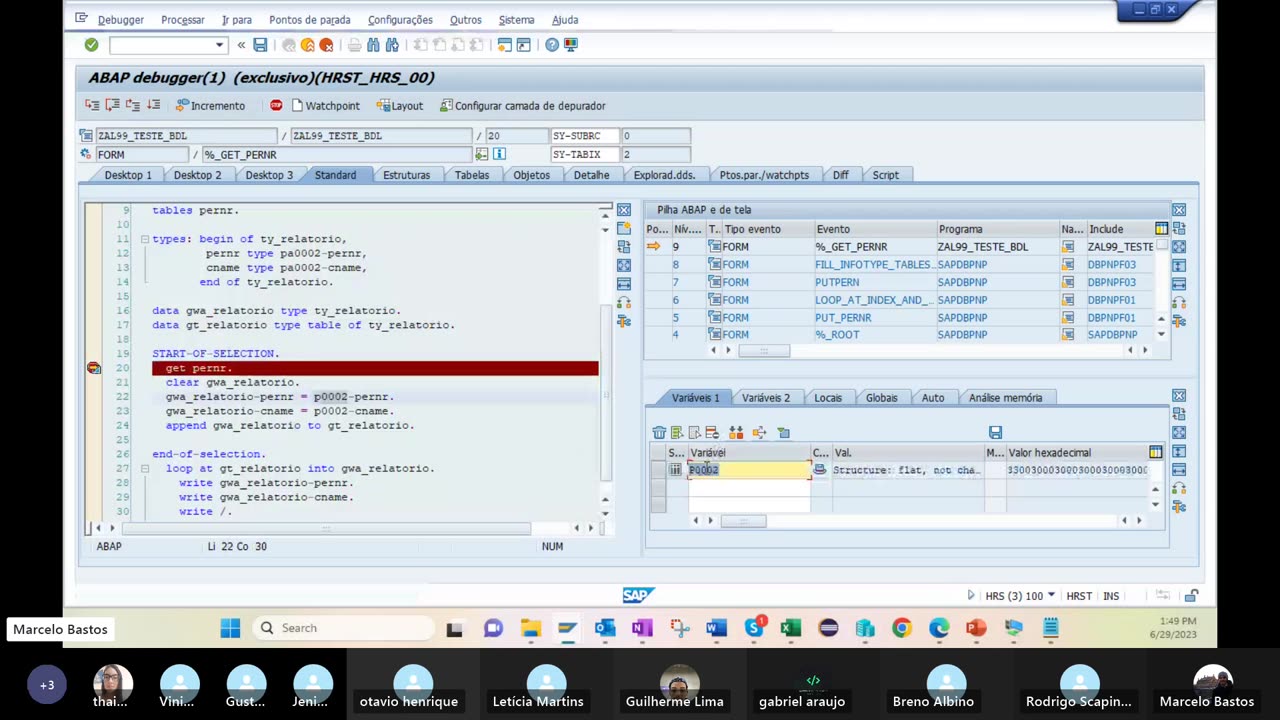Click the Help question mark icon
This screenshot has width=1280, height=720.
click(552, 45)
